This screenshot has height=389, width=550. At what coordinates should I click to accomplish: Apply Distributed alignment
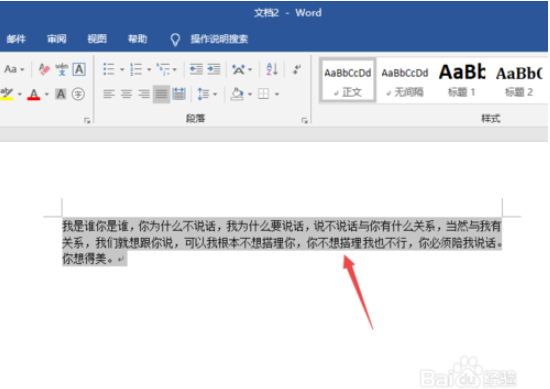coord(179,94)
